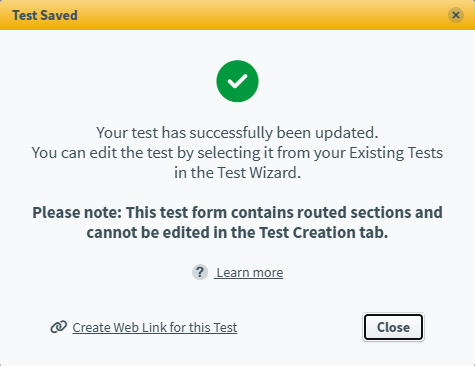Click "cannot be edited in the" bold line
475x366 pixels.
237,232
